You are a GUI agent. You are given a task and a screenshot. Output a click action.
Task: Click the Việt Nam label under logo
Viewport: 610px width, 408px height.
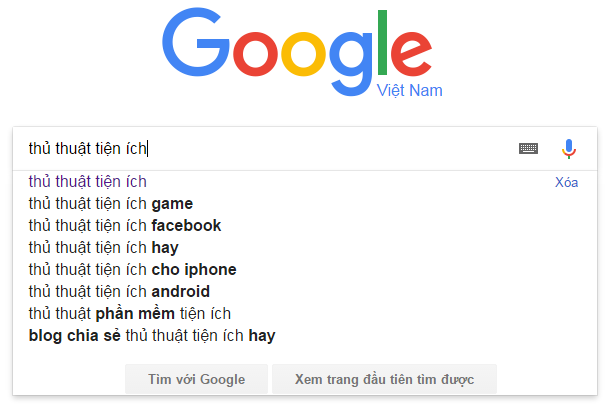point(409,91)
